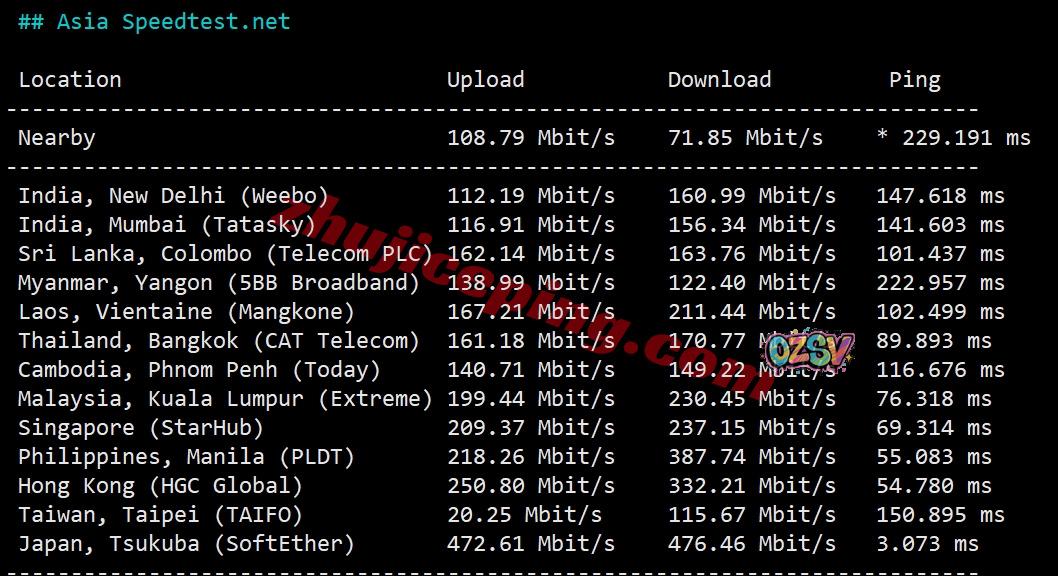The height and width of the screenshot is (576, 1058).
Task: Click the India, Mumbai (Tatasky) entry
Action: click(167, 225)
